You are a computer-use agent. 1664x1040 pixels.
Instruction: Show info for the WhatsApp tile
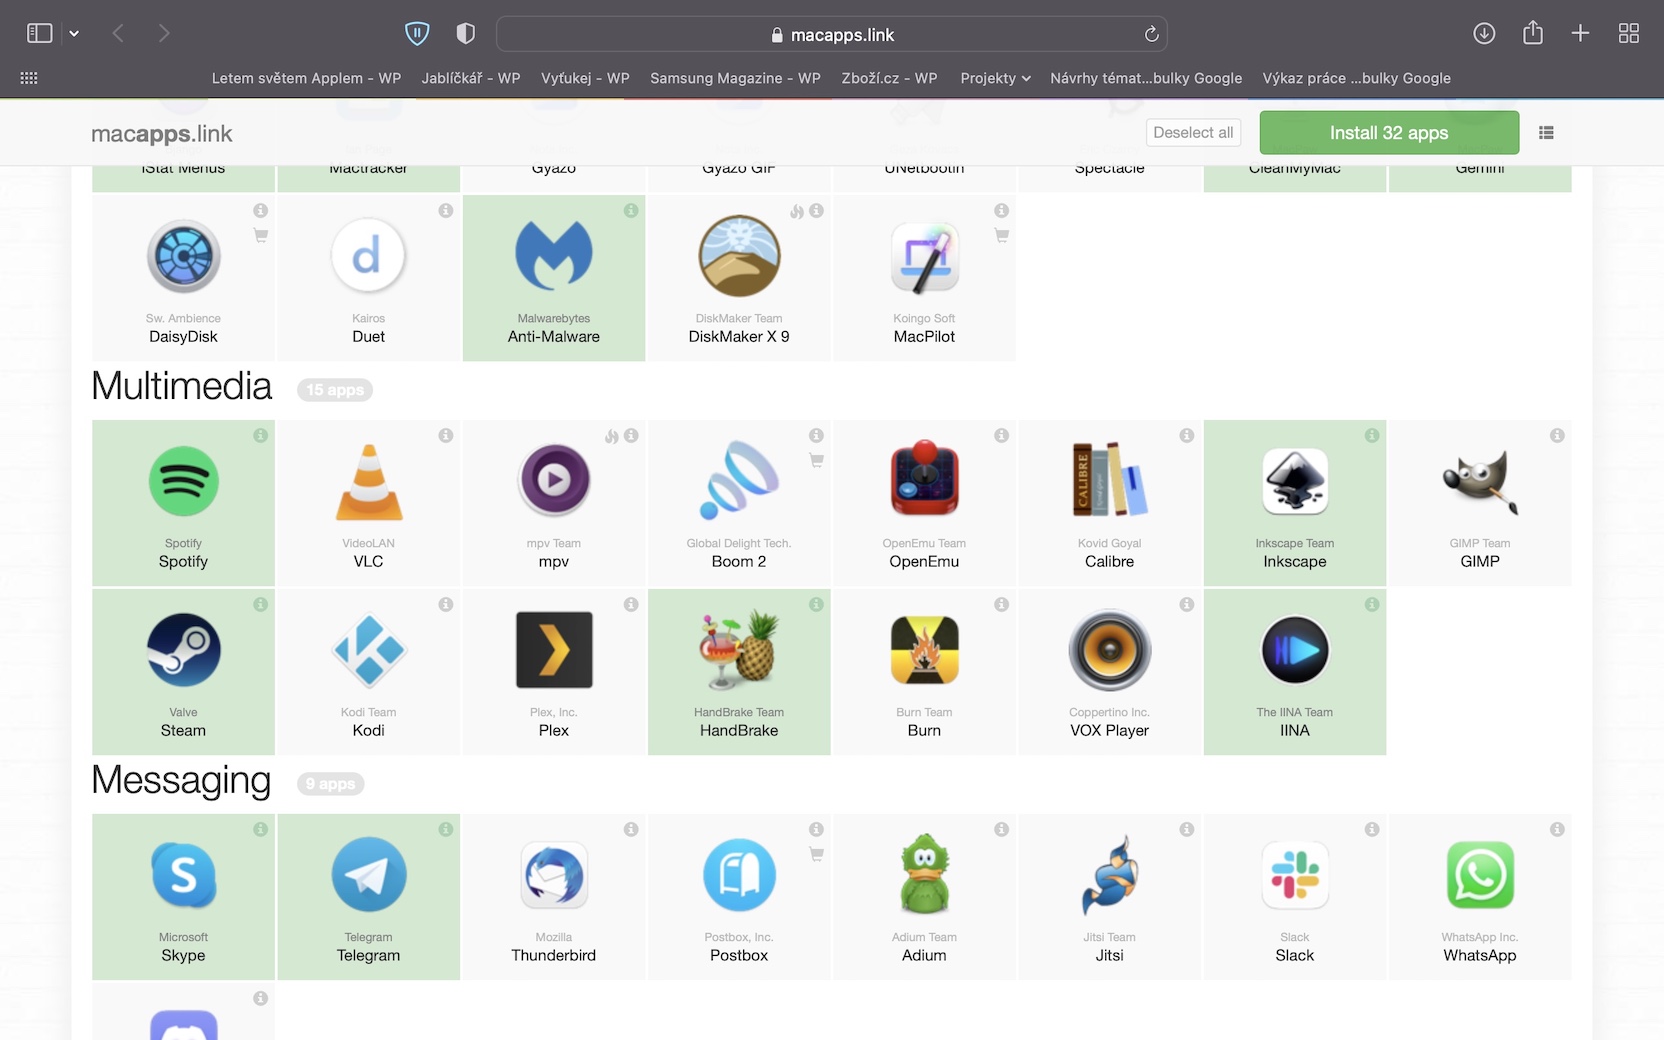1557,829
